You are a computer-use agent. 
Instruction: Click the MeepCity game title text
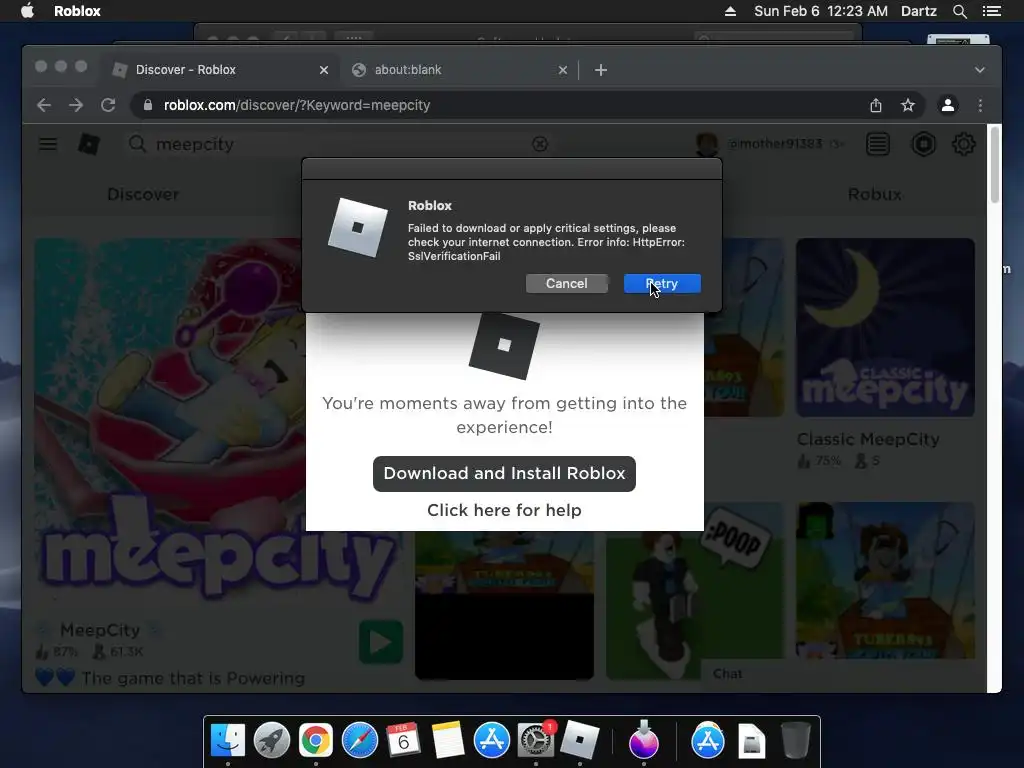pos(100,630)
